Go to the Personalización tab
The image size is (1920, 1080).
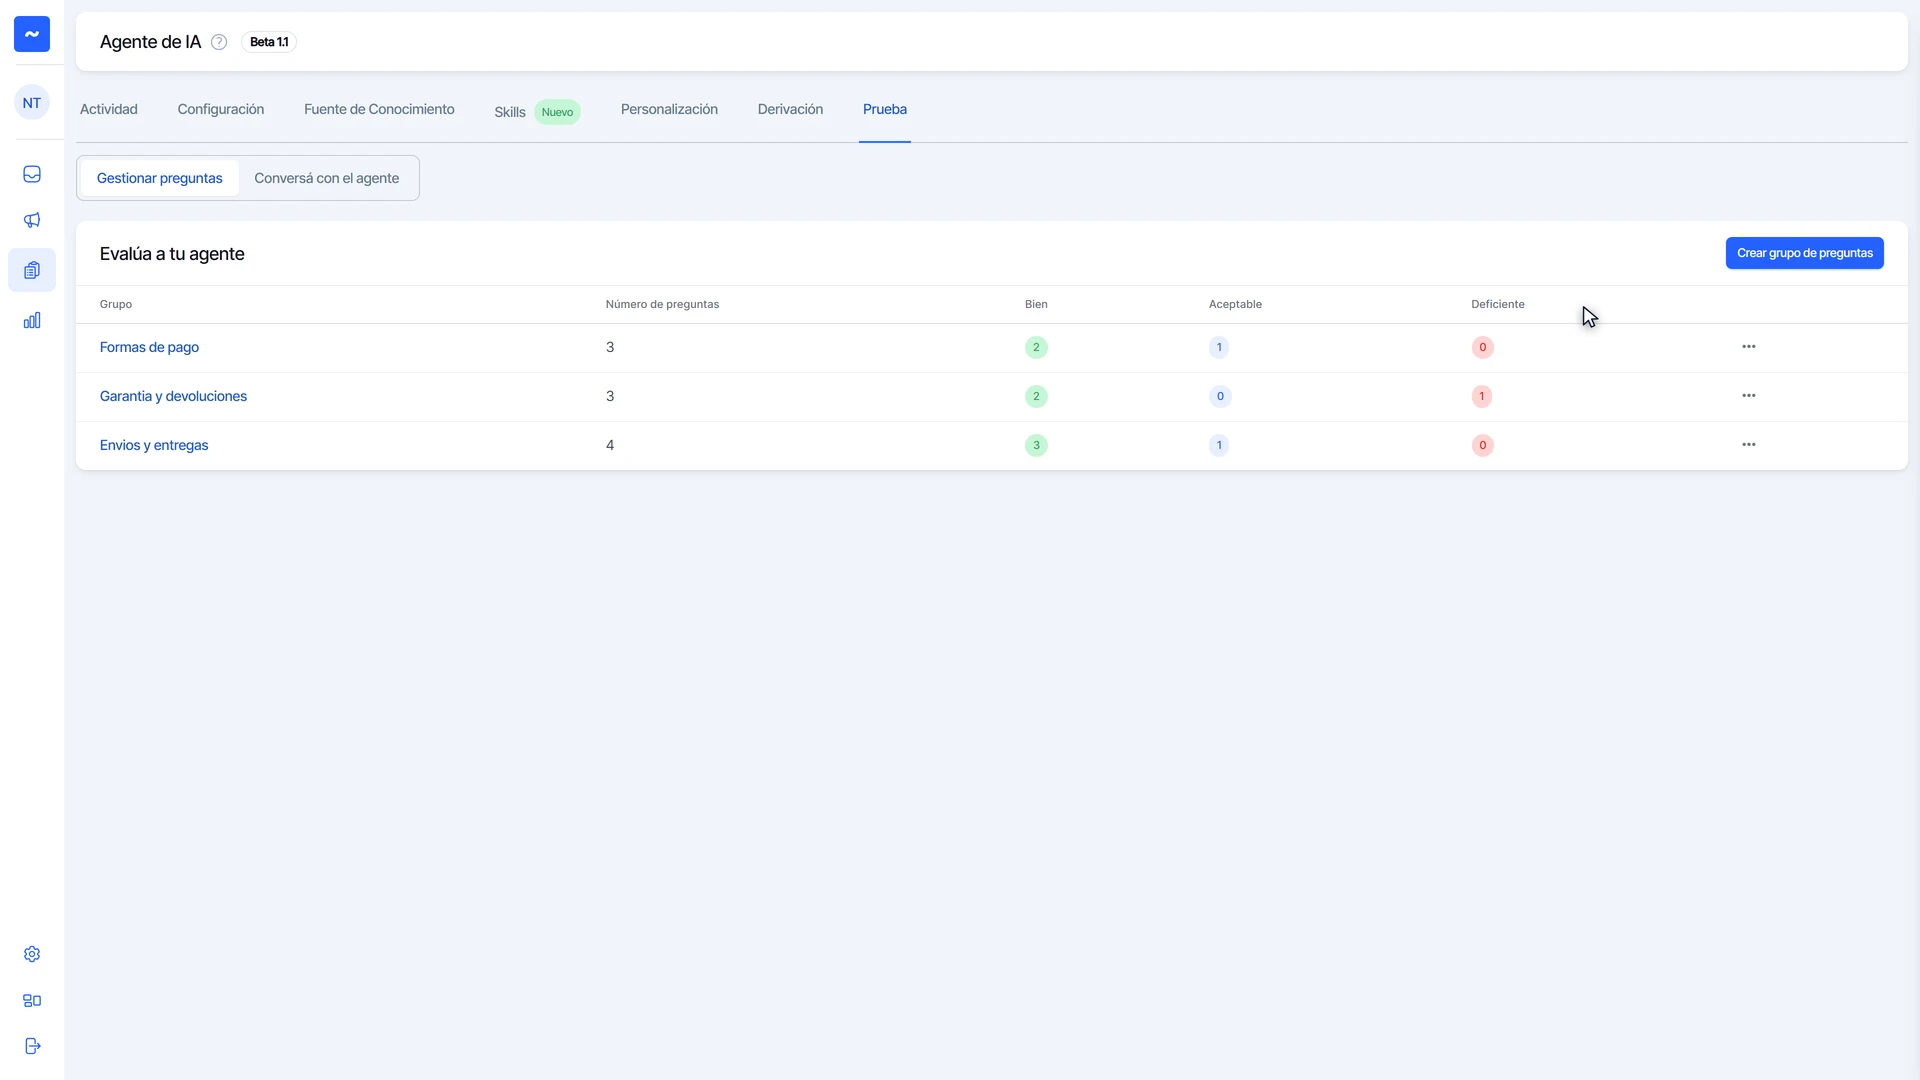669,110
